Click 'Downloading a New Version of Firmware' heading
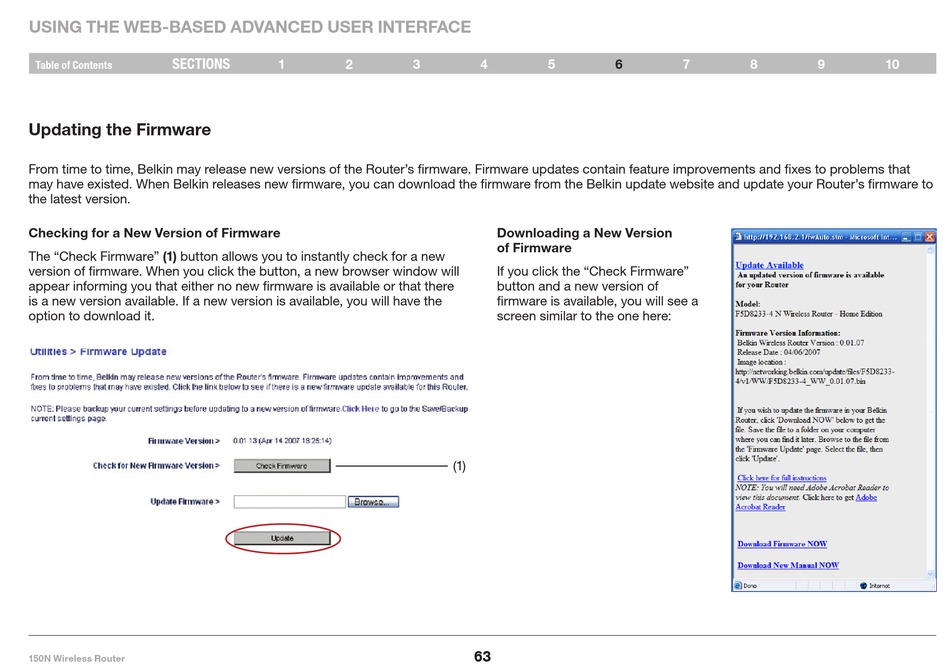This screenshot has height=666, width=950. coord(585,241)
